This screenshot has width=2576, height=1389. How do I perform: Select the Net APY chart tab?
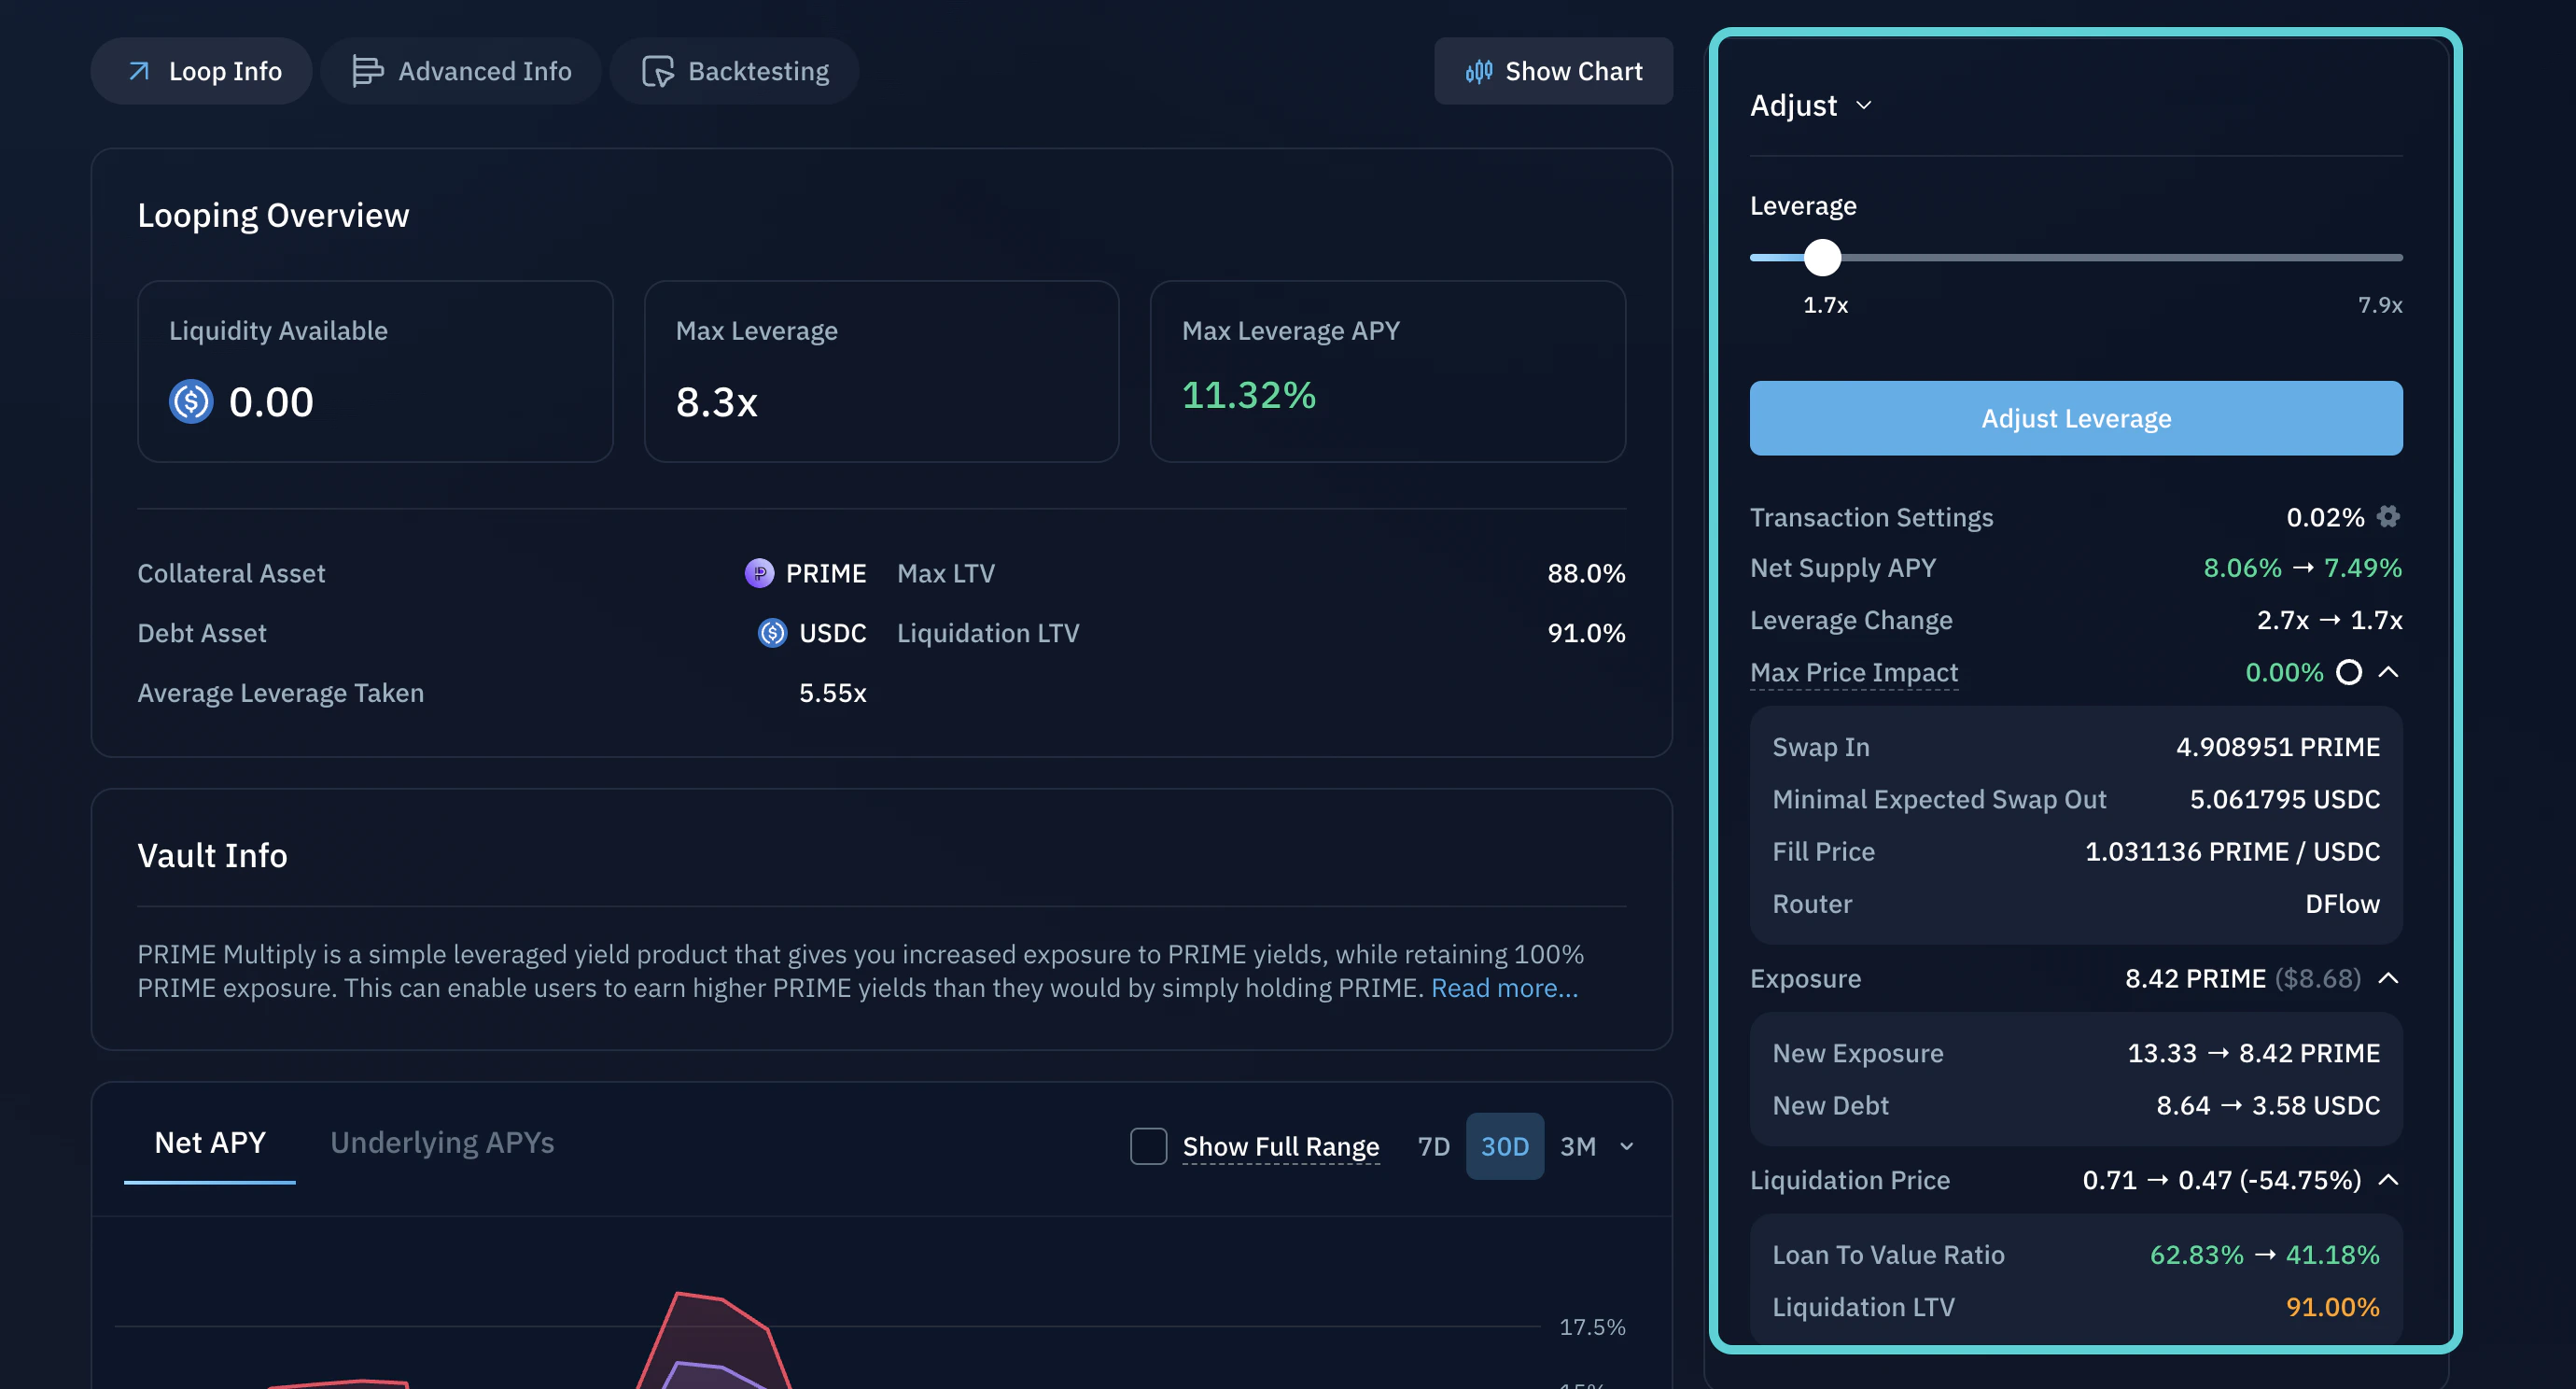click(x=210, y=1143)
